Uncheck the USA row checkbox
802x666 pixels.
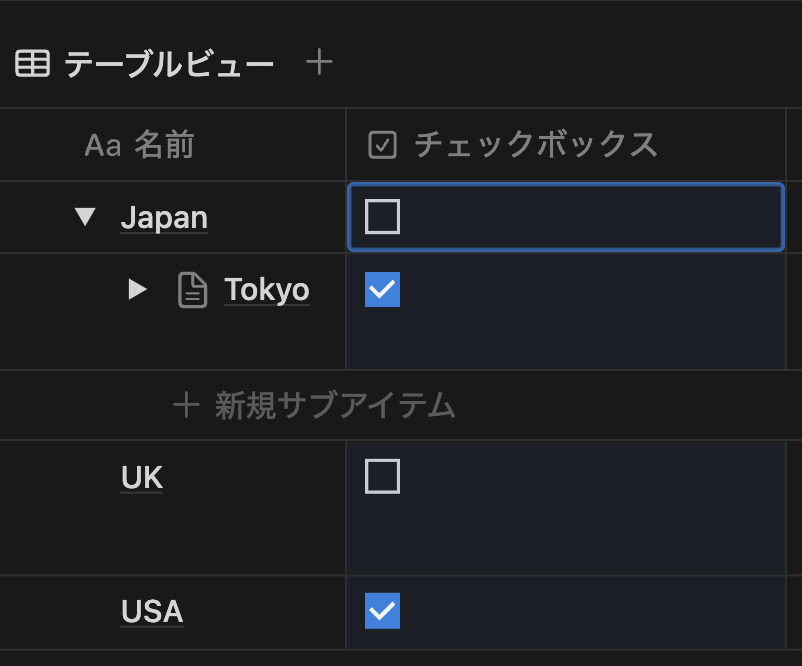coord(382,610)
